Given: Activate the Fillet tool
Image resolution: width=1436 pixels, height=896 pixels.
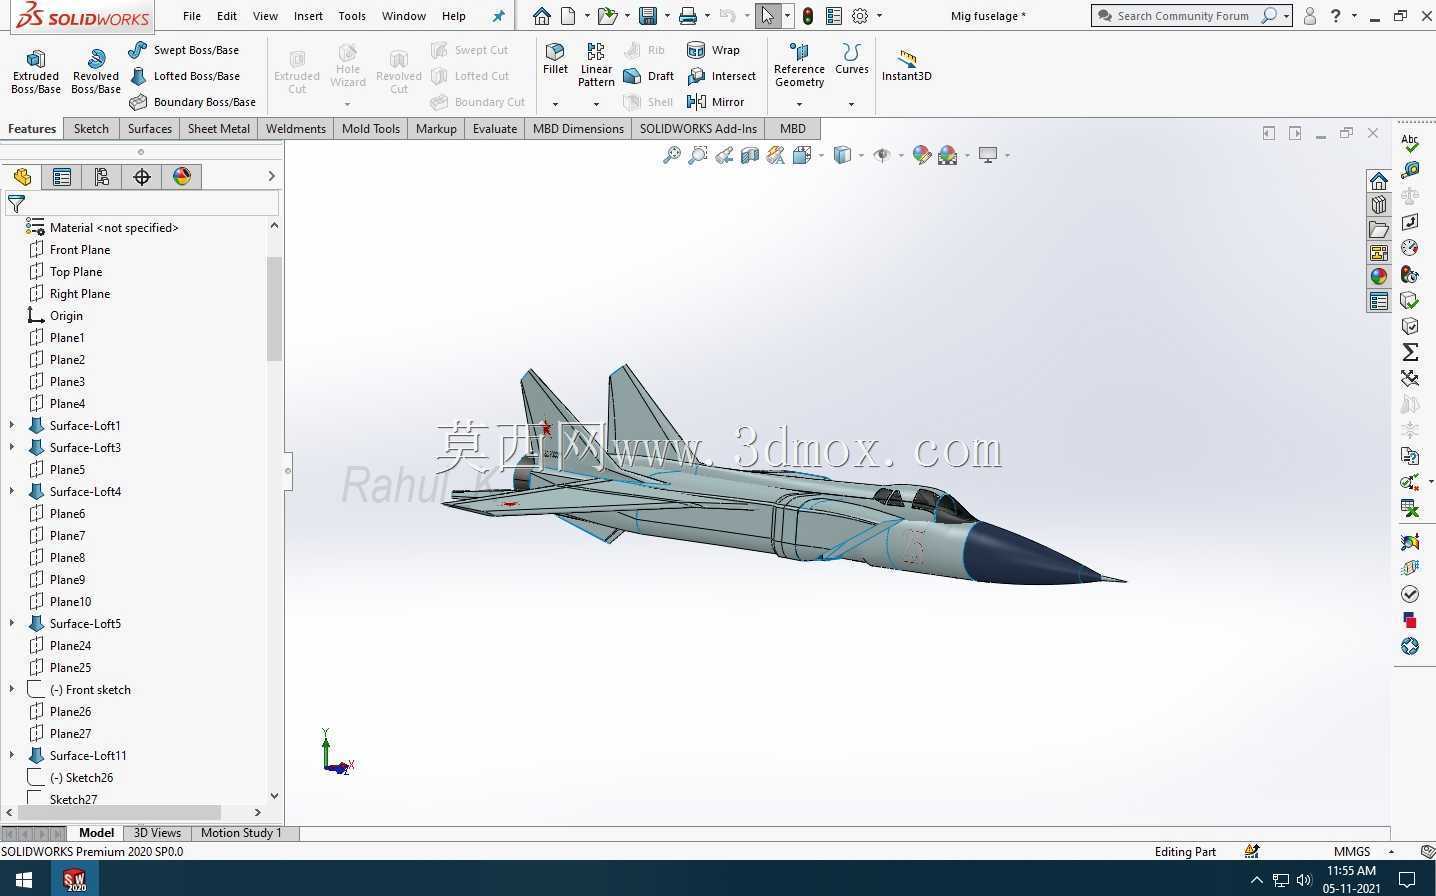Looking at the screenshot, I should [x=555, y=59].
